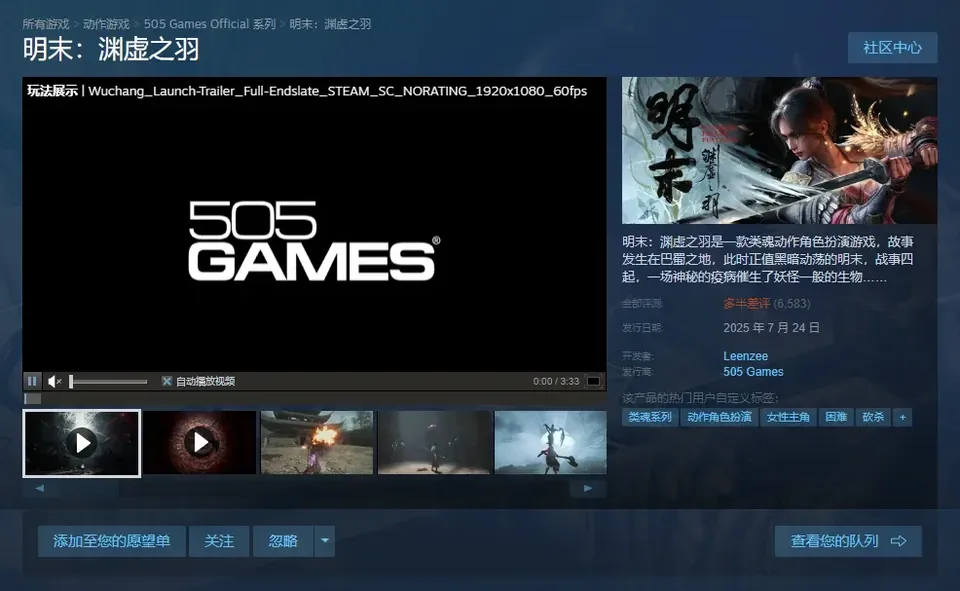The height and width of the screenshot is (591, 960).
Task: Open 社区中心 community hub
Action: point(893,48)
